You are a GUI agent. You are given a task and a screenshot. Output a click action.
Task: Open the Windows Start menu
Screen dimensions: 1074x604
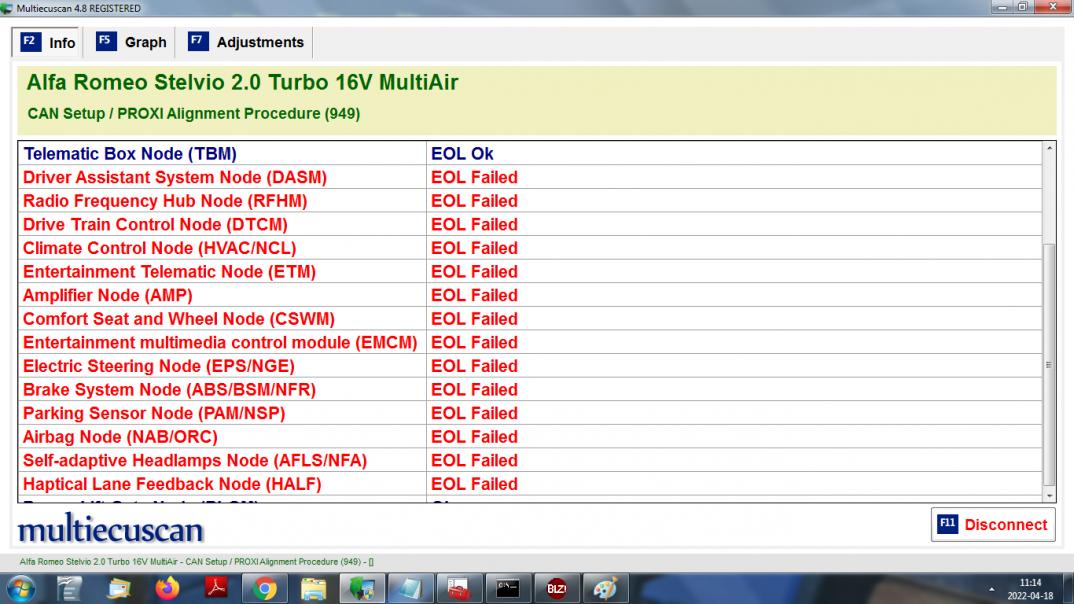pyautogui.click(x=21, y=588)
